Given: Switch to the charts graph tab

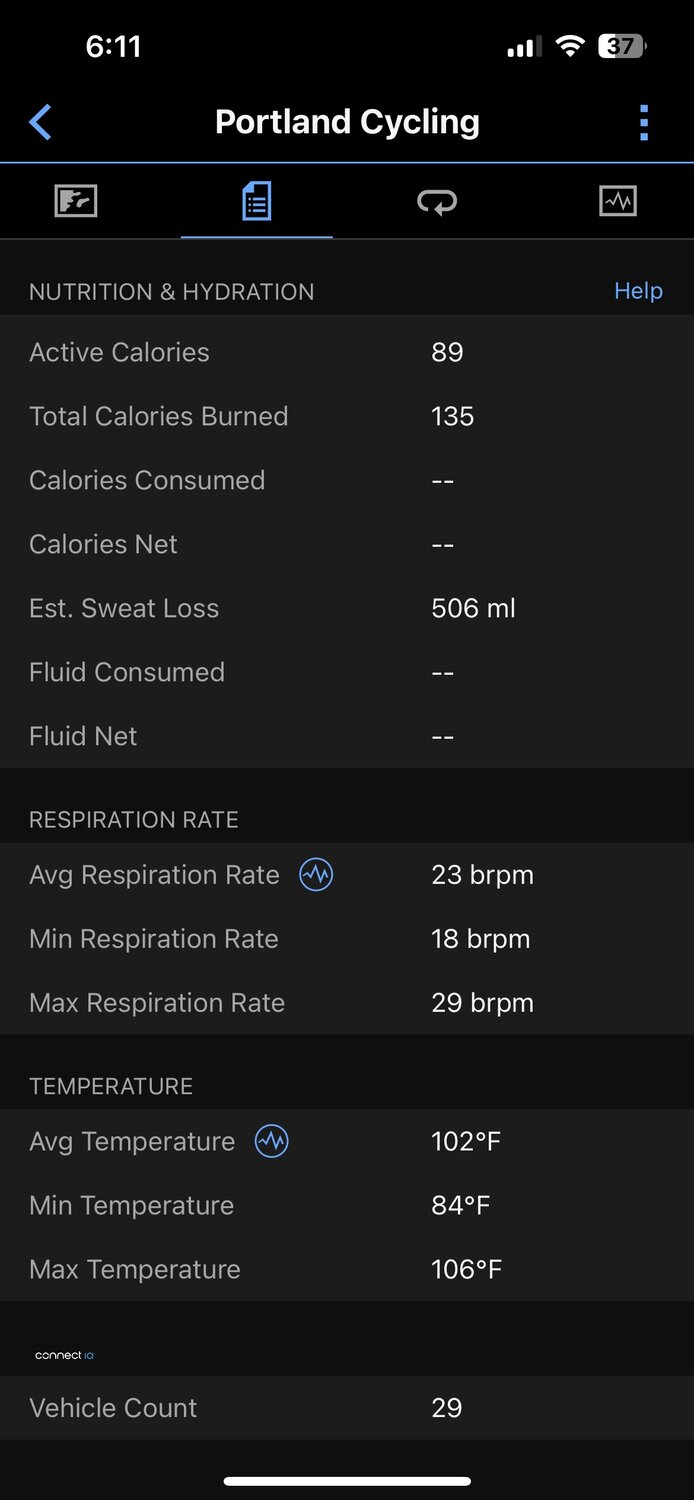Looking at the screenshot, I should point(618,201).
